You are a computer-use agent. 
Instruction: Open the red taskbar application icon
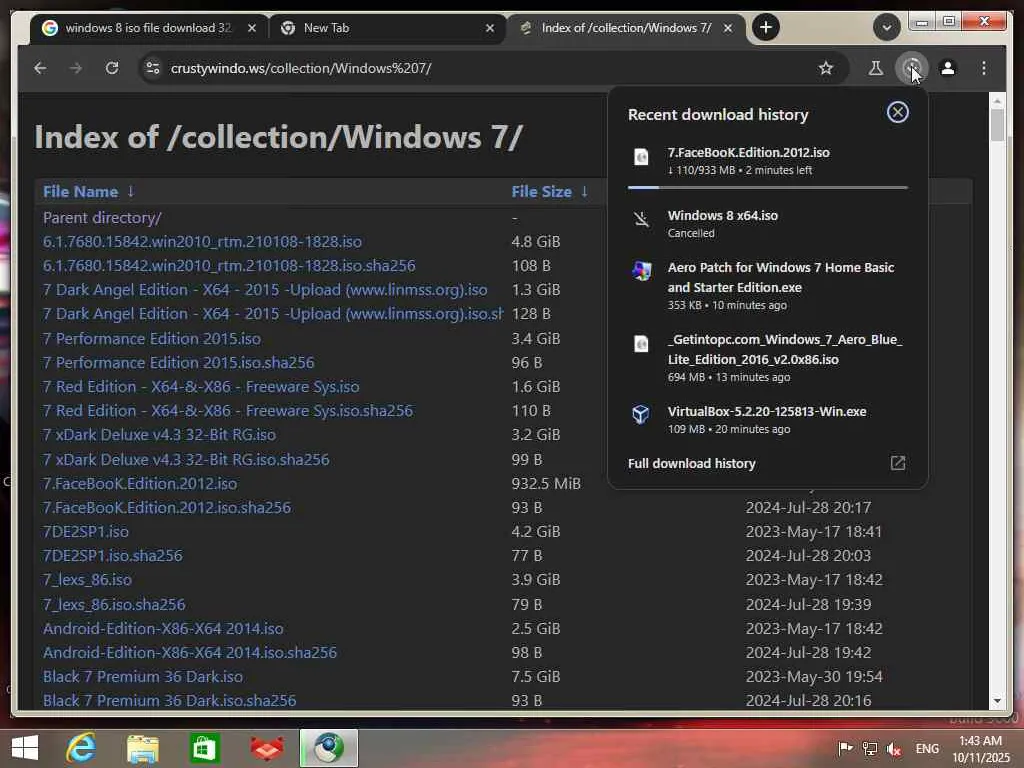[266, 748]
